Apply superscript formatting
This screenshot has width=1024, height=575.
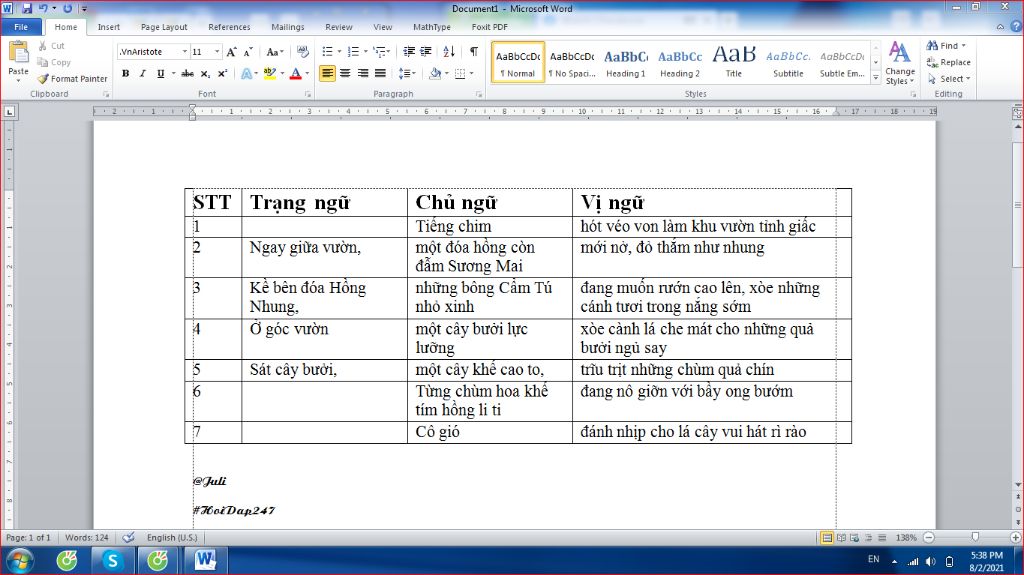click(x=222, y=73)
